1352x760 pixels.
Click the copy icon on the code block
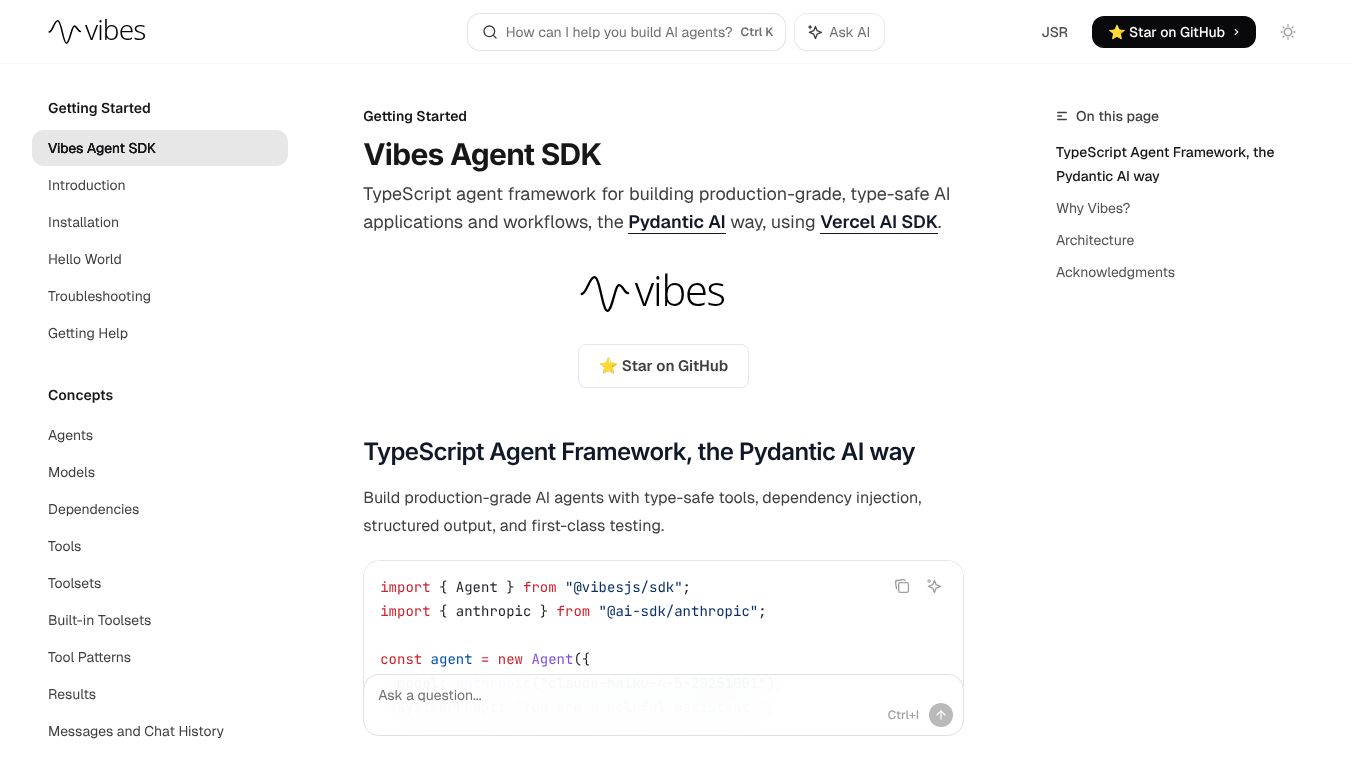[903, 586]
